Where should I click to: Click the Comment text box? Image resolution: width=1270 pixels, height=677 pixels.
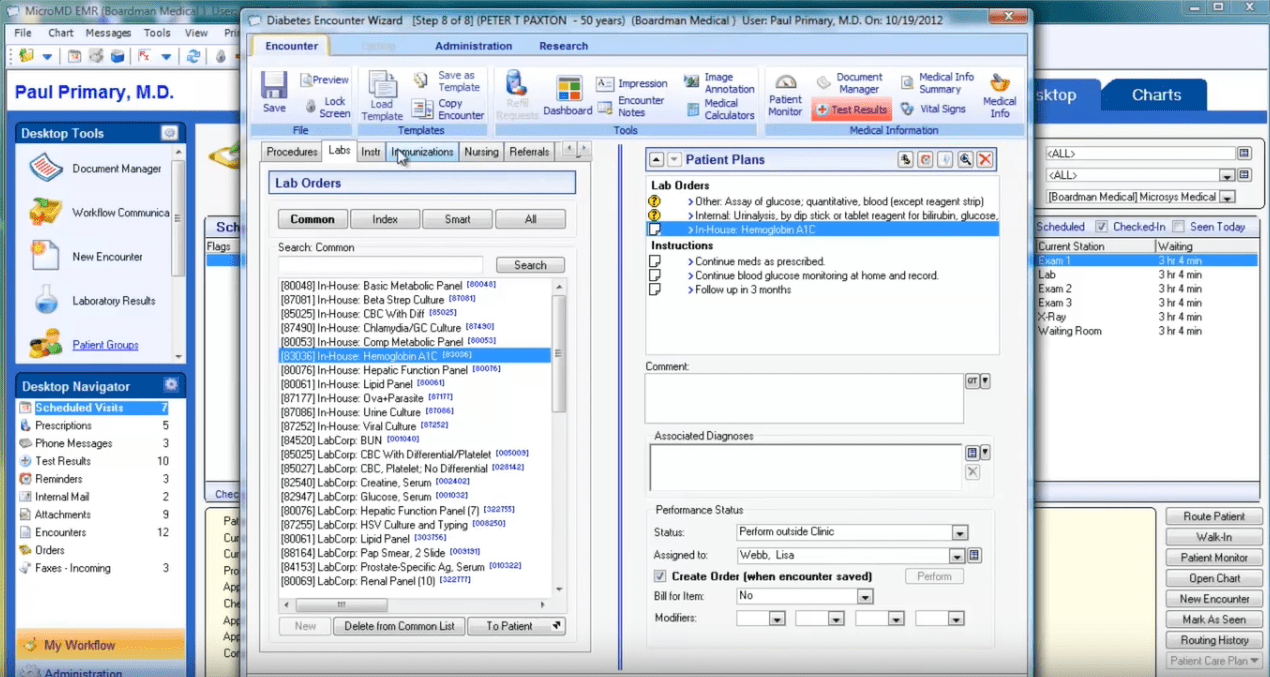click(x=804, y=399)
